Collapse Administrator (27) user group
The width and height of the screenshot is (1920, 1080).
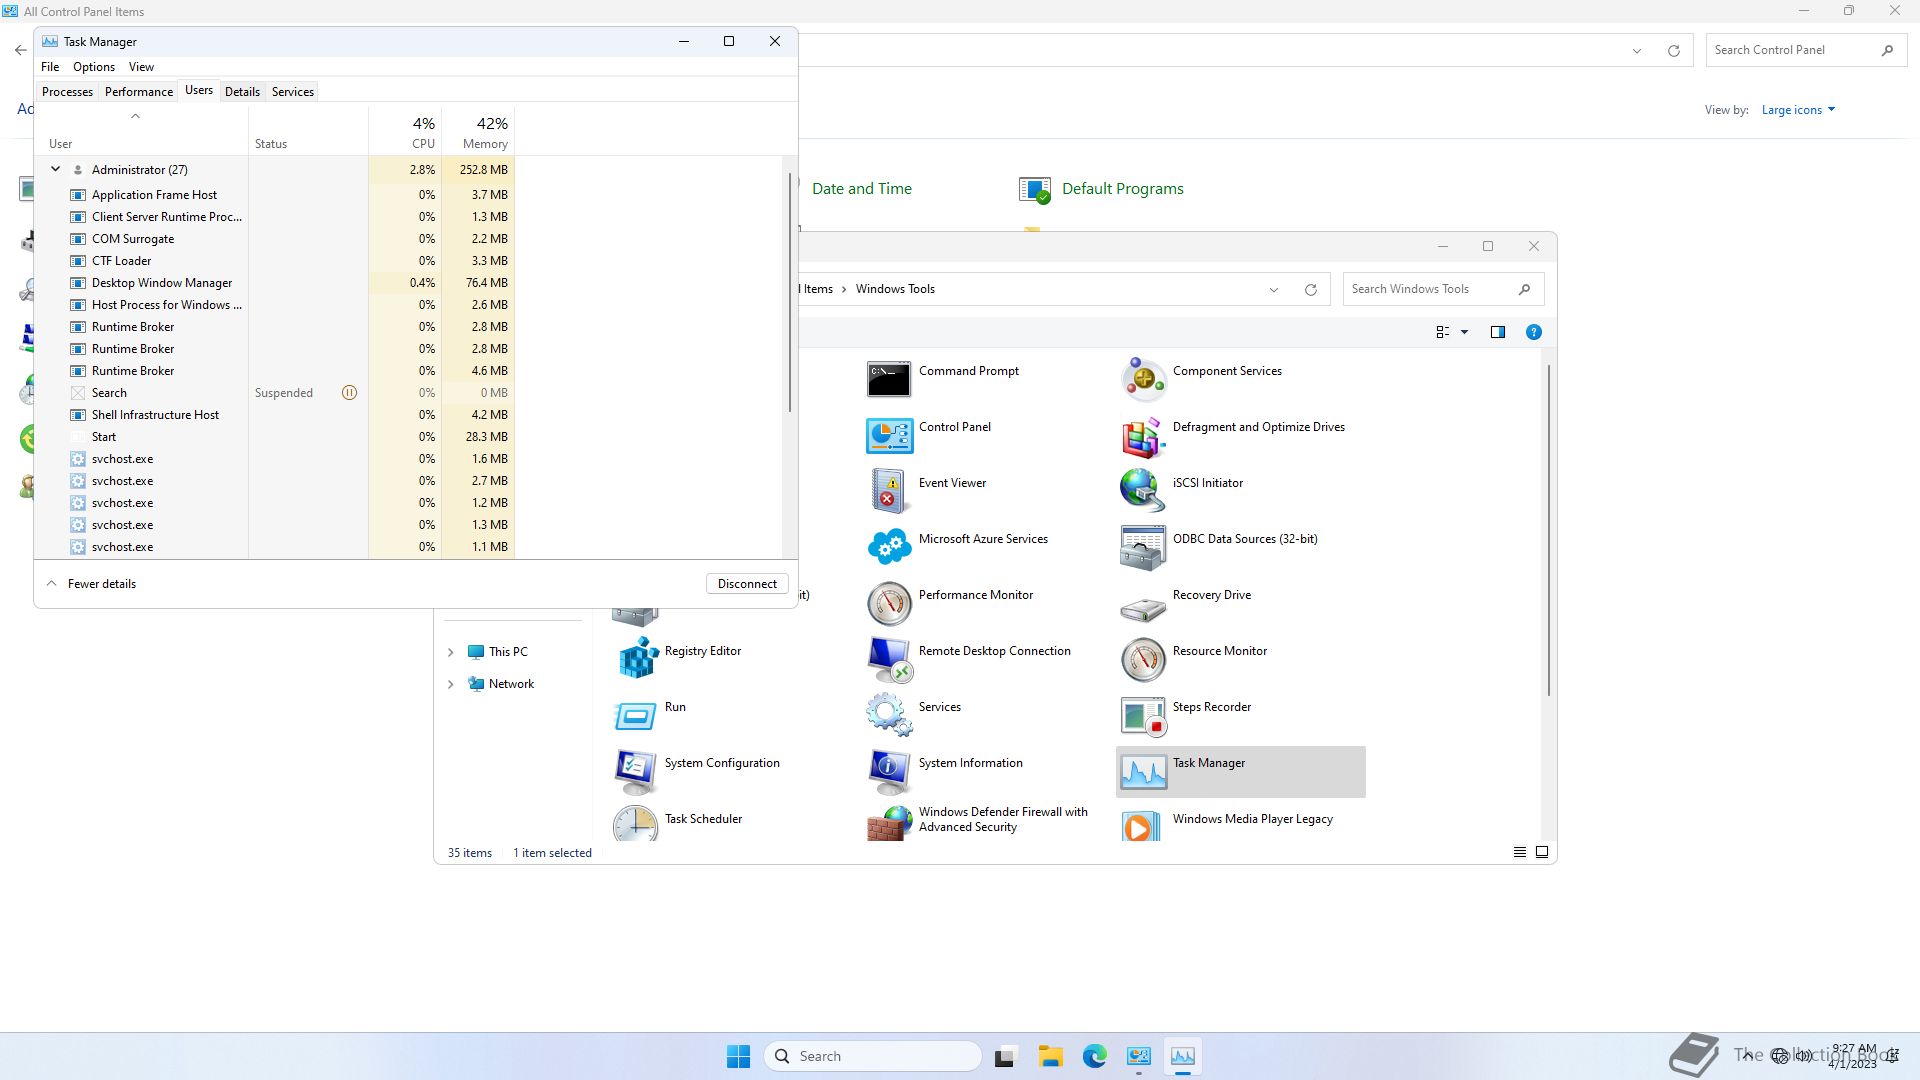click(56, 169)
